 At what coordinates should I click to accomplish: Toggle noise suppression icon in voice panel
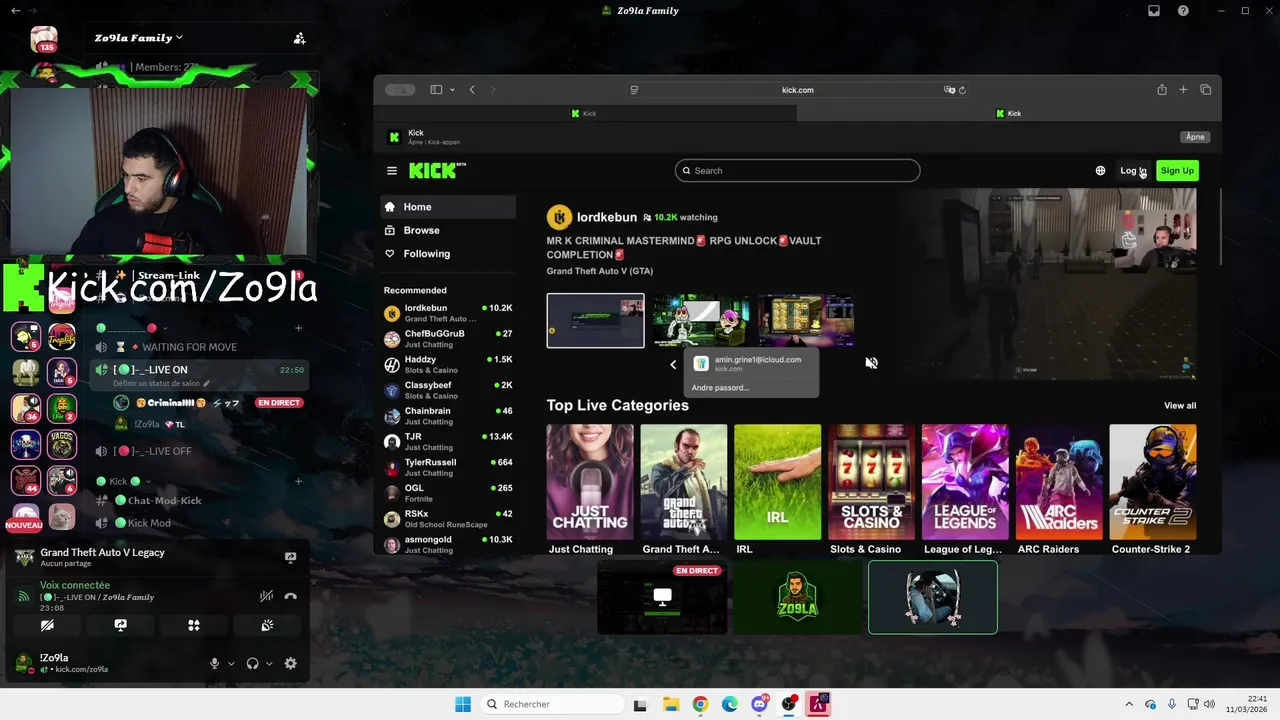click(x=266, y=596)
